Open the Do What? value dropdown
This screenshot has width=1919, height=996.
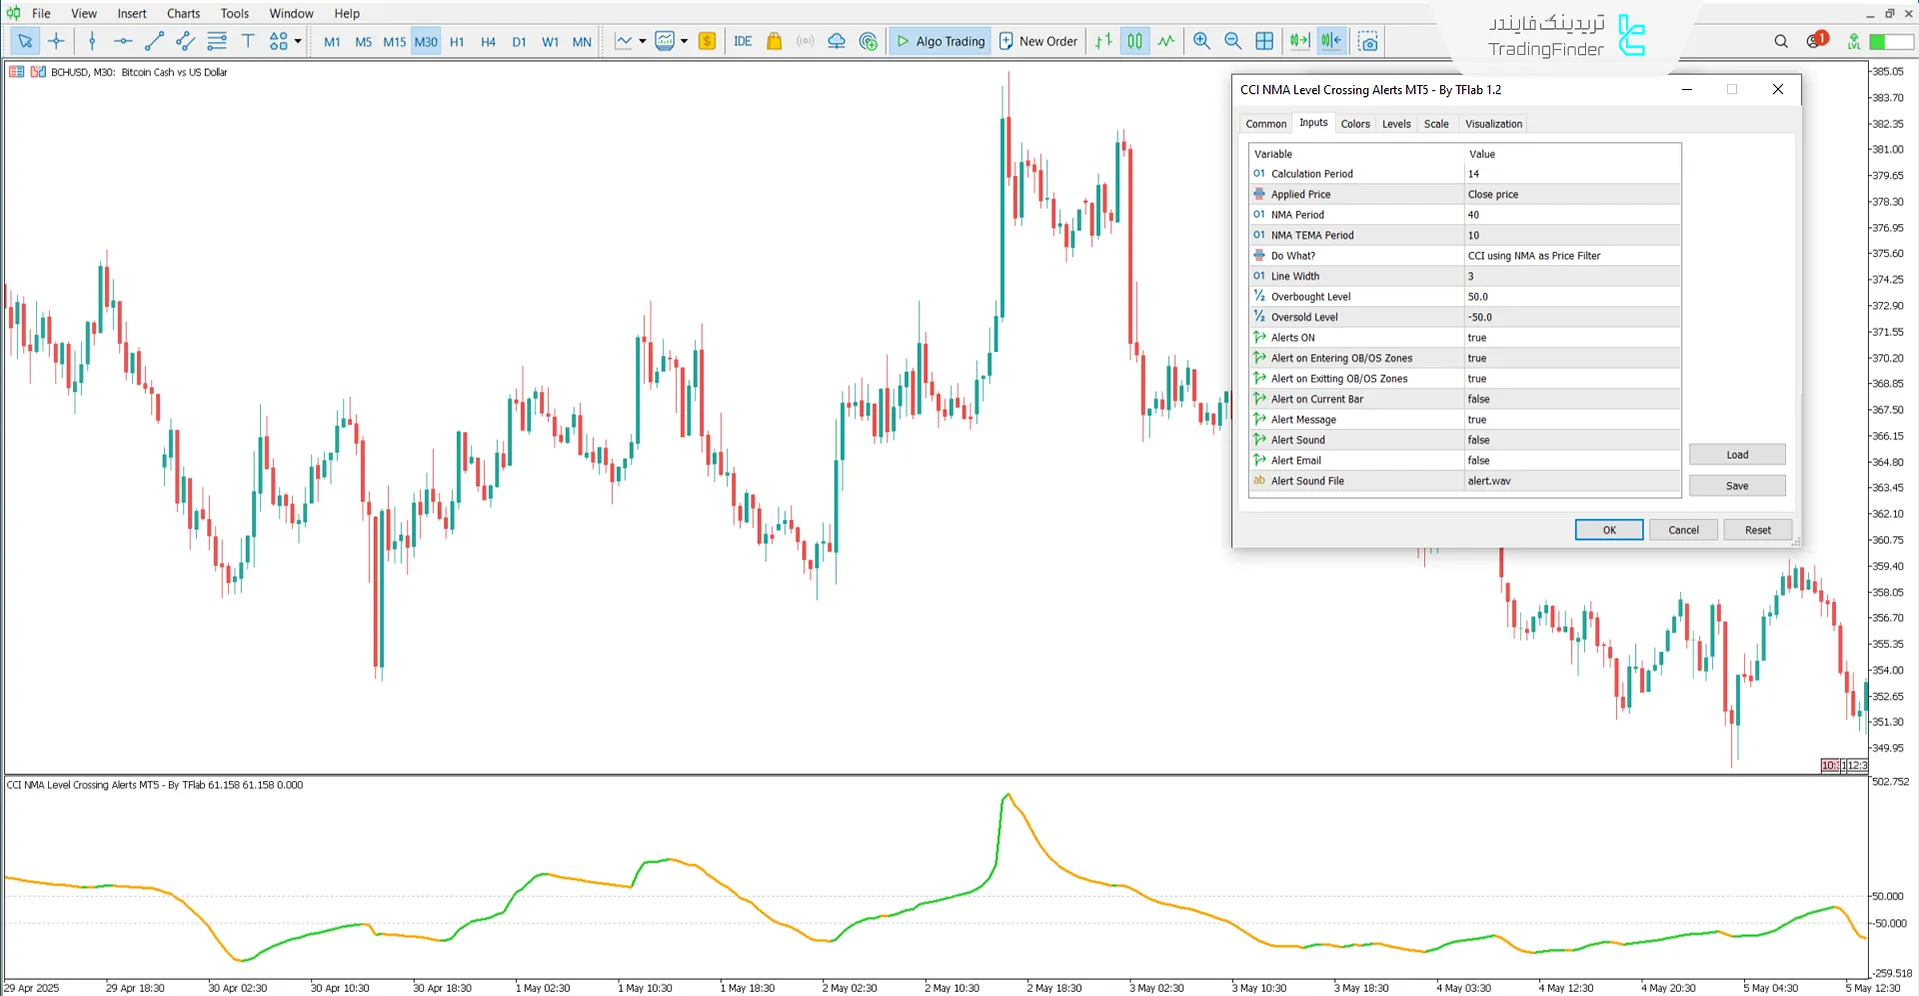coord(1571,256)
